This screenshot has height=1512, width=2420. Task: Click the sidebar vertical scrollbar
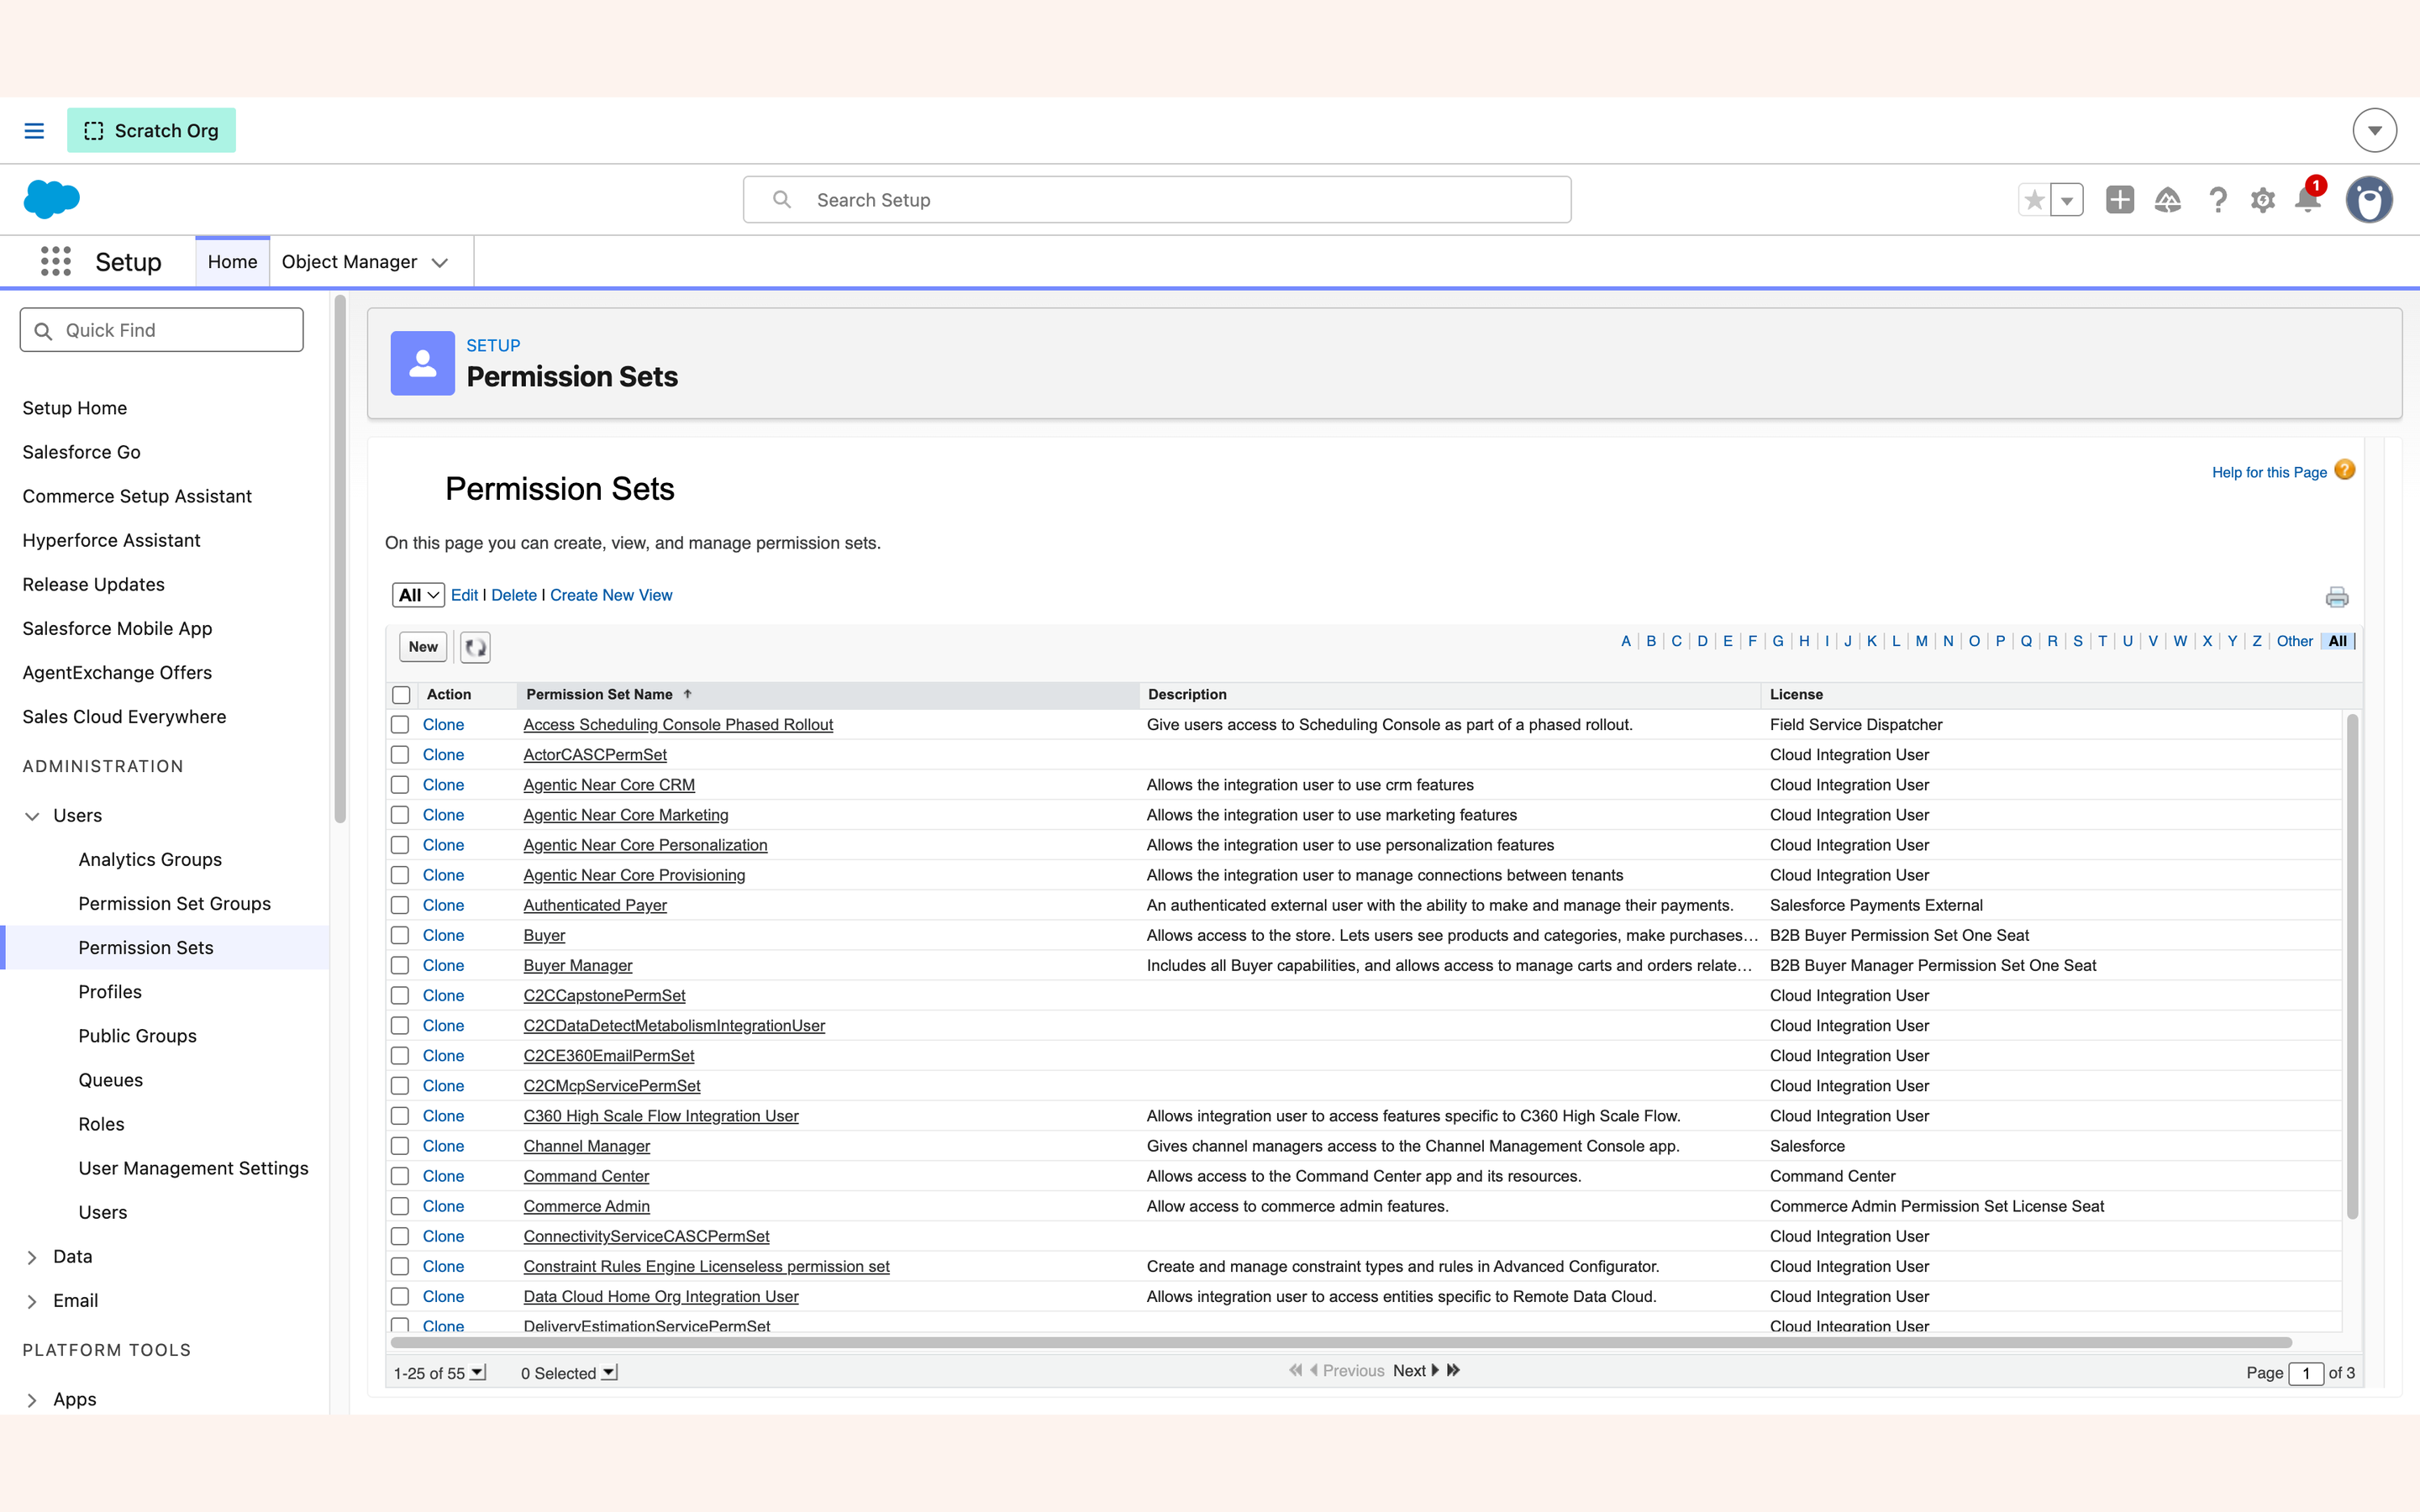tap(340, 559)
